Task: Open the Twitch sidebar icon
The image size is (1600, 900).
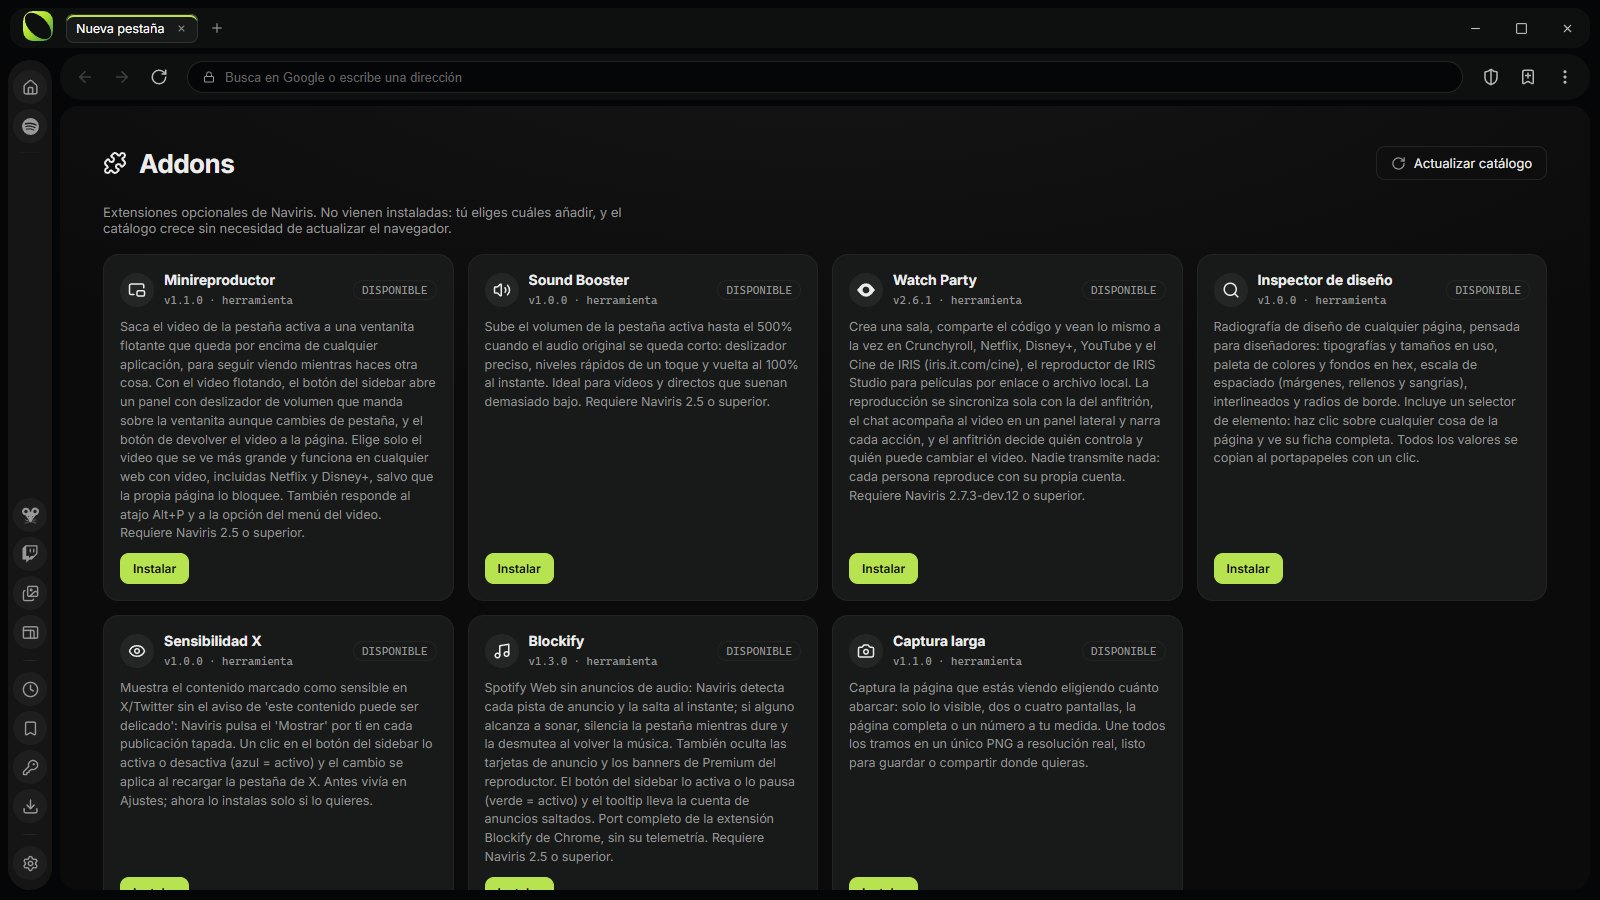Action: [x=30, y=553]
